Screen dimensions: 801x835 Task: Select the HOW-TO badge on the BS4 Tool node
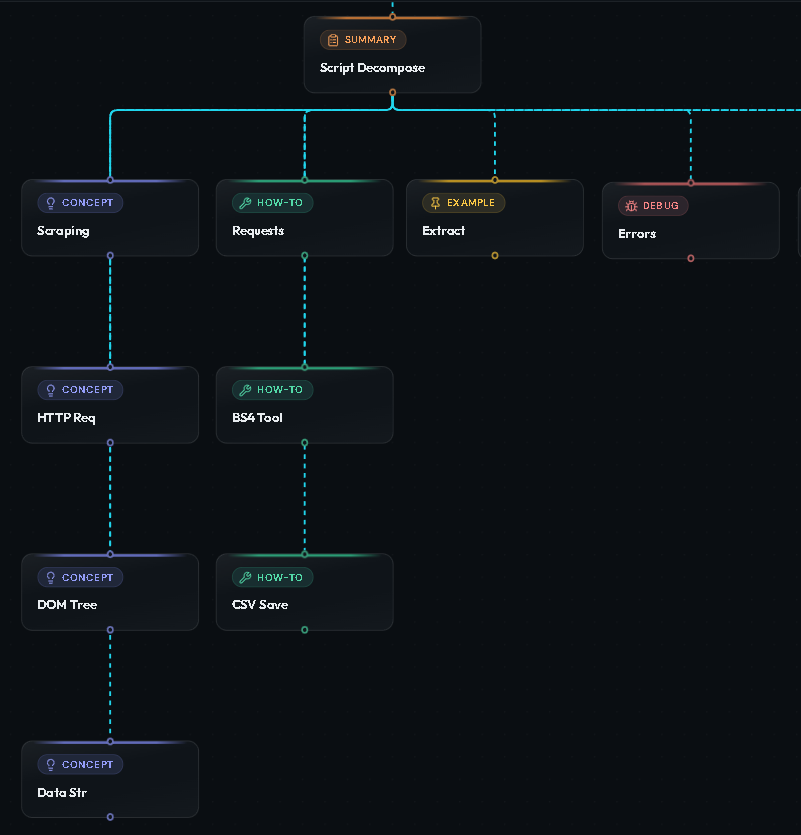click(x=272, y=390)
